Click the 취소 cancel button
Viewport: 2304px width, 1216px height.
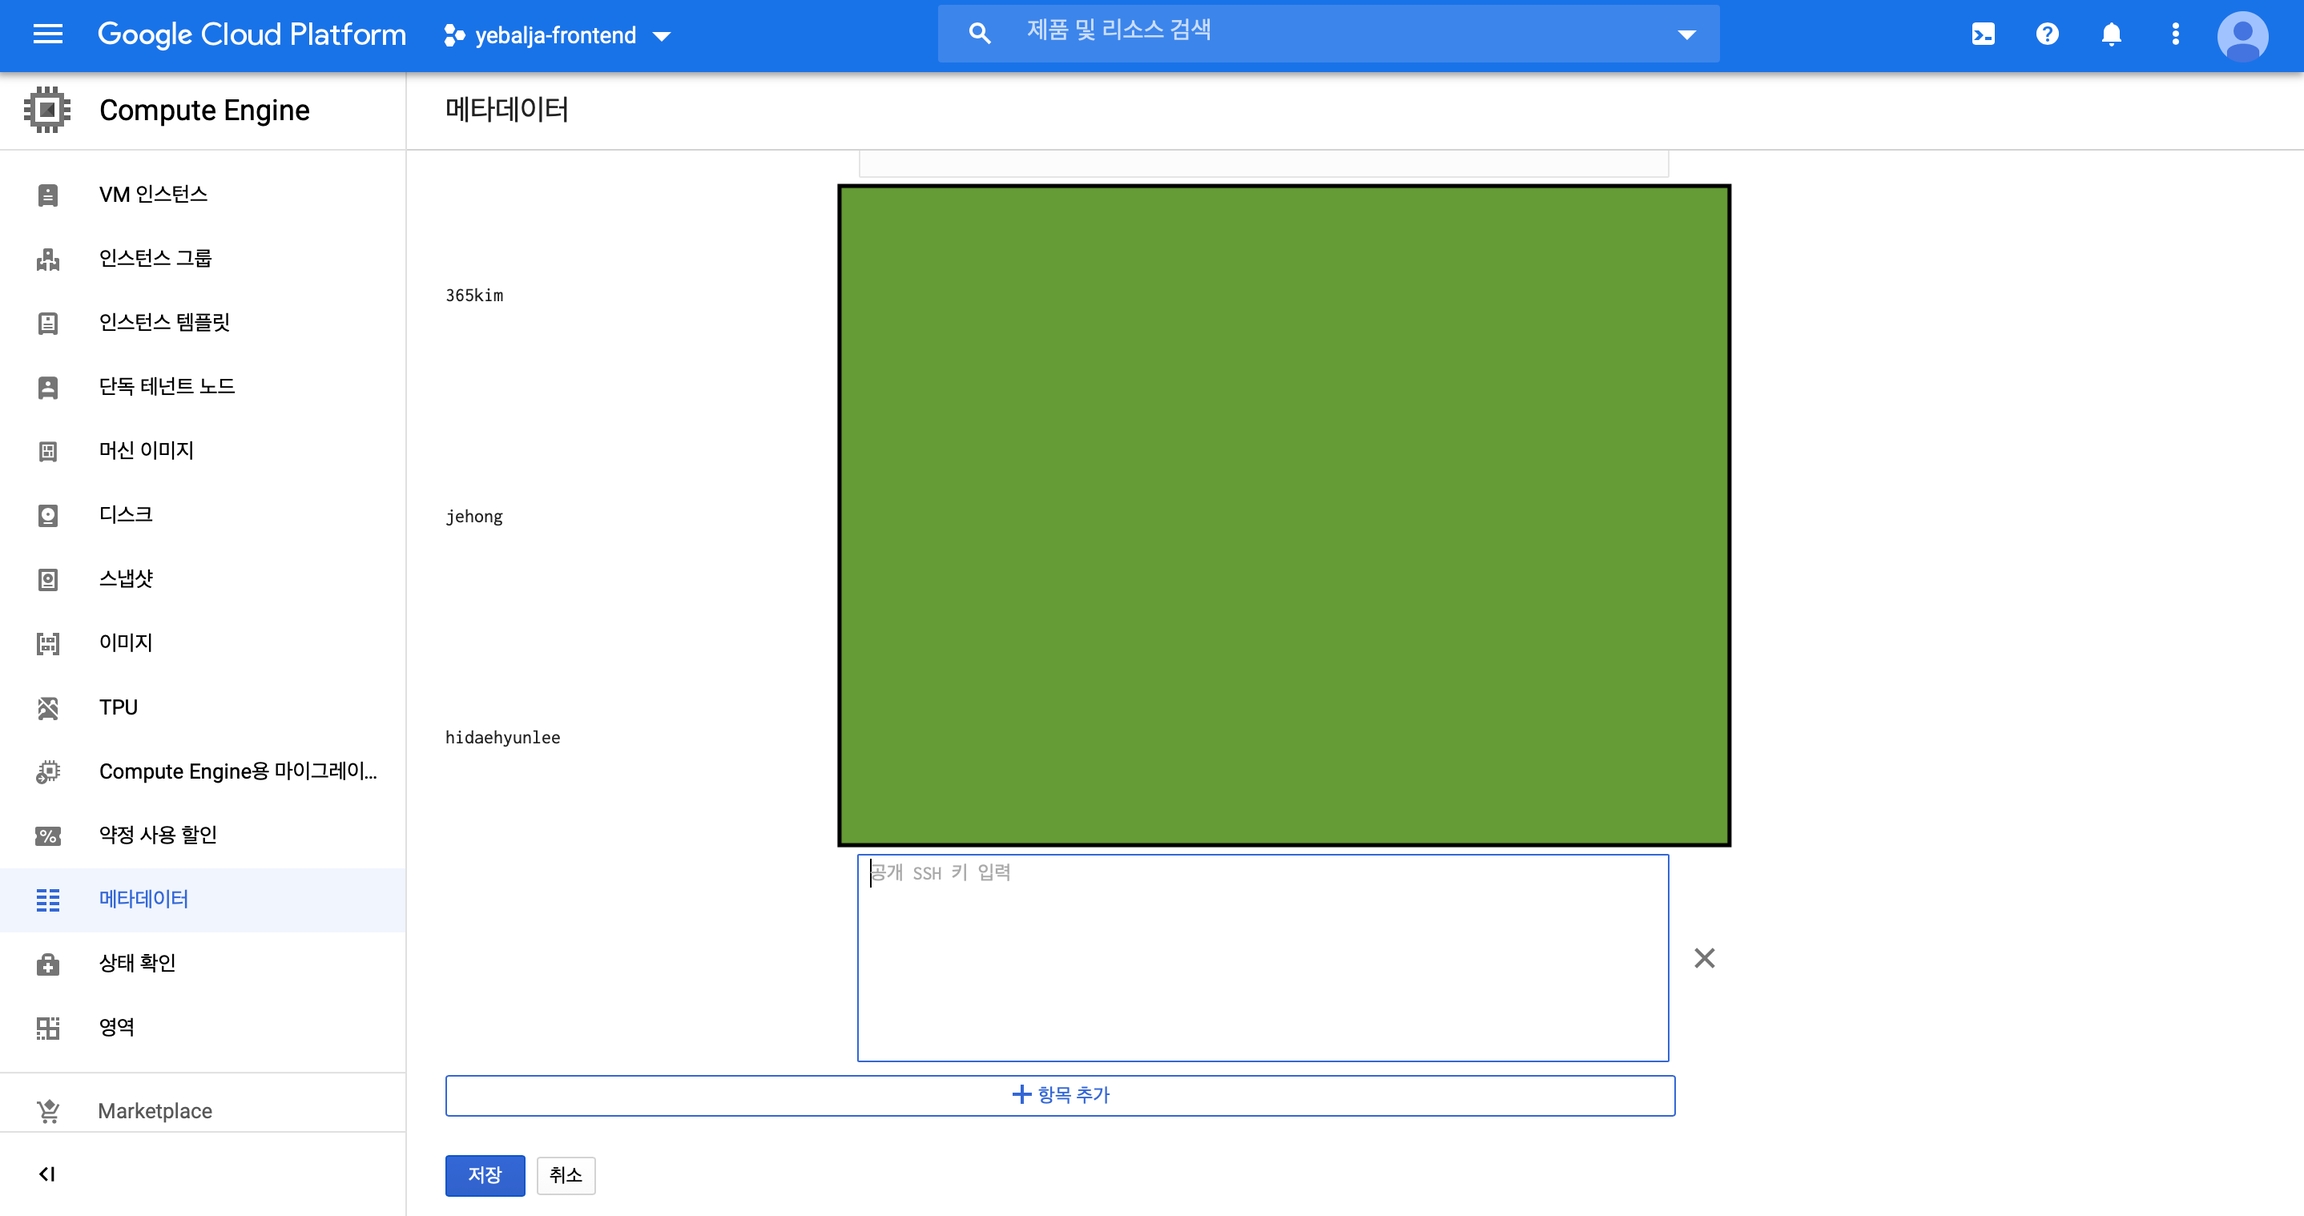click(x=565, y=1175)
